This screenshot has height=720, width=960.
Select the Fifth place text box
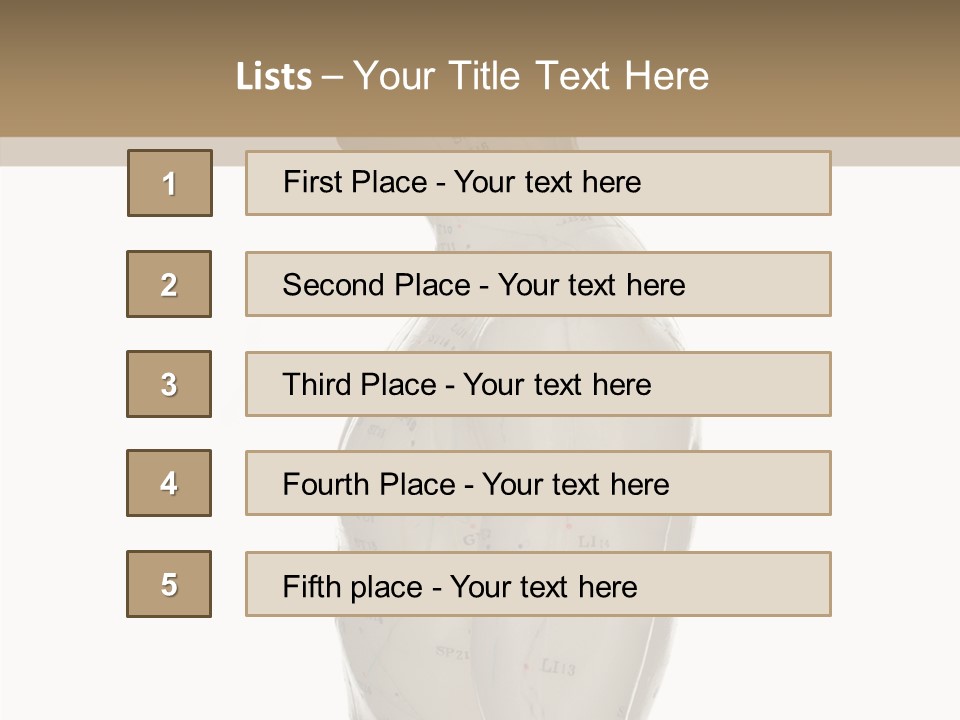tap(538, 584)
